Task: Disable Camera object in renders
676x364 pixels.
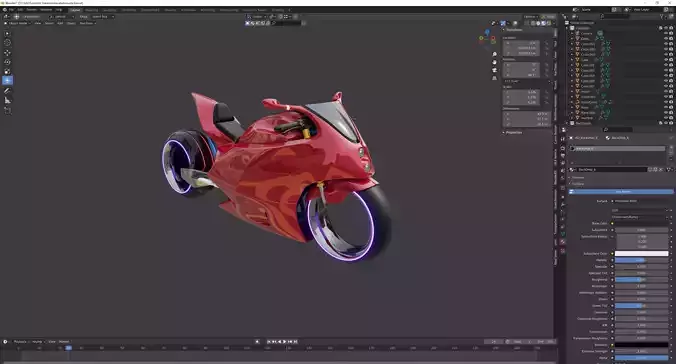Action: (671, 33)
